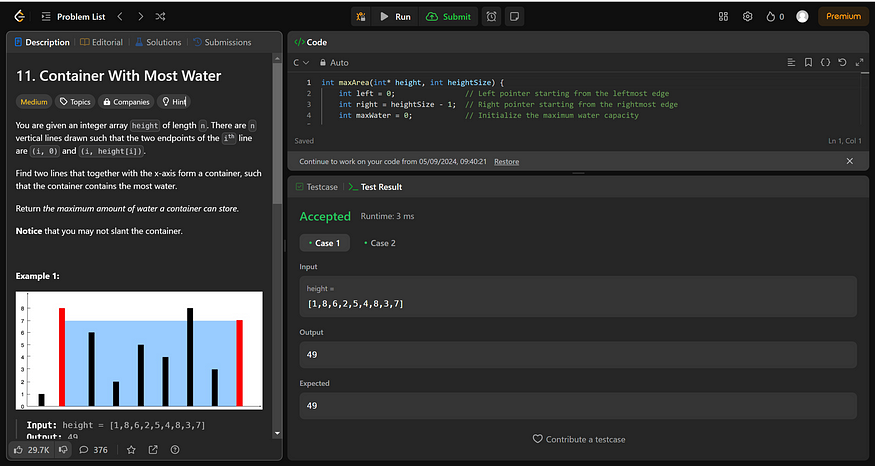Open the timer alarm clock icon

491,17
